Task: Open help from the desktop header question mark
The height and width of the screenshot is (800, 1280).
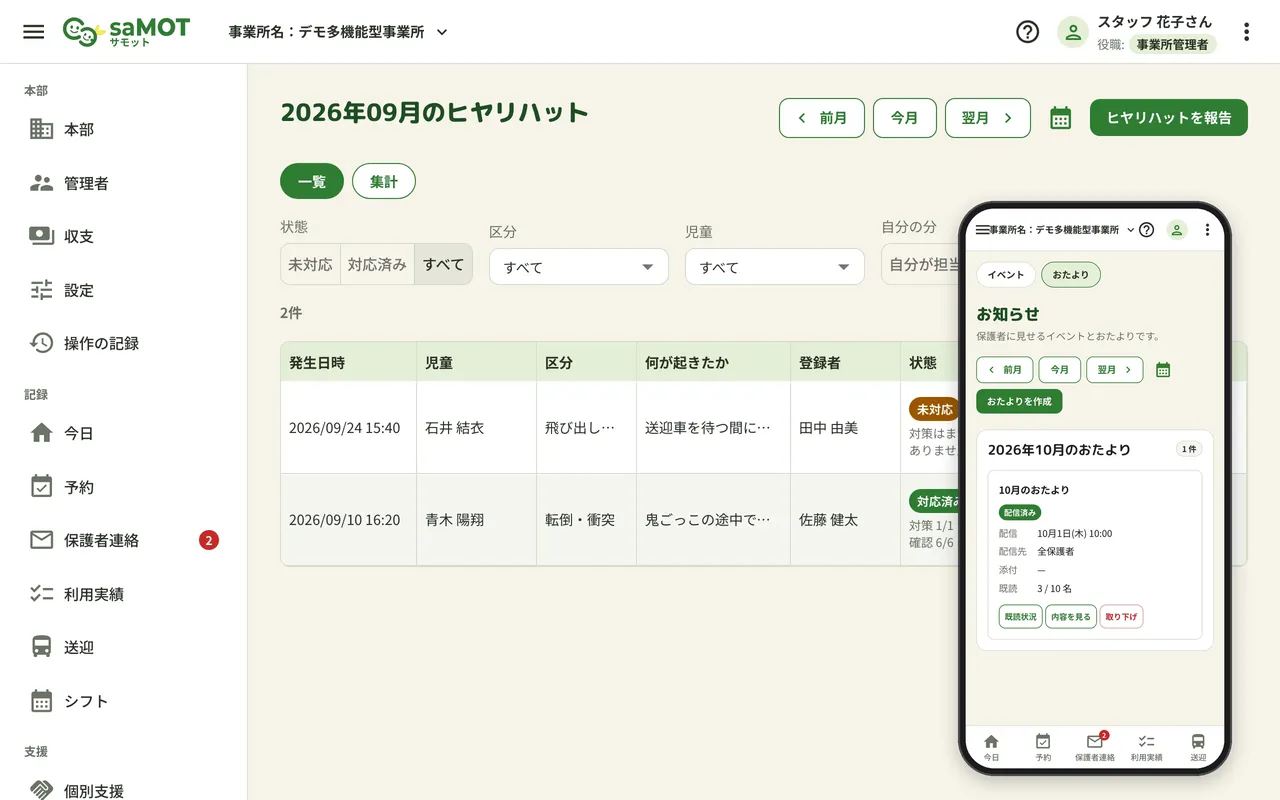Action: (x=1027, y=32)
